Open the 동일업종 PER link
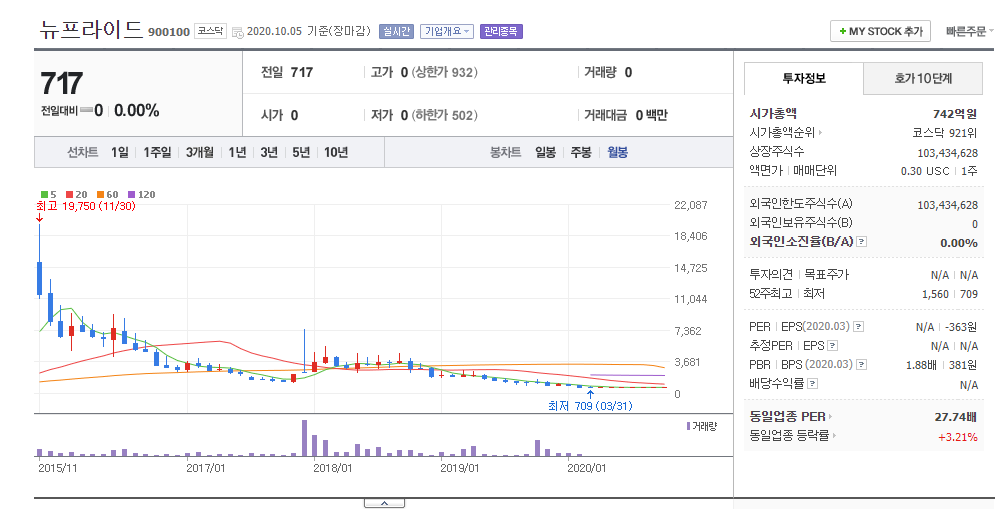This screenshot has height=509, width=1003. 791,417
